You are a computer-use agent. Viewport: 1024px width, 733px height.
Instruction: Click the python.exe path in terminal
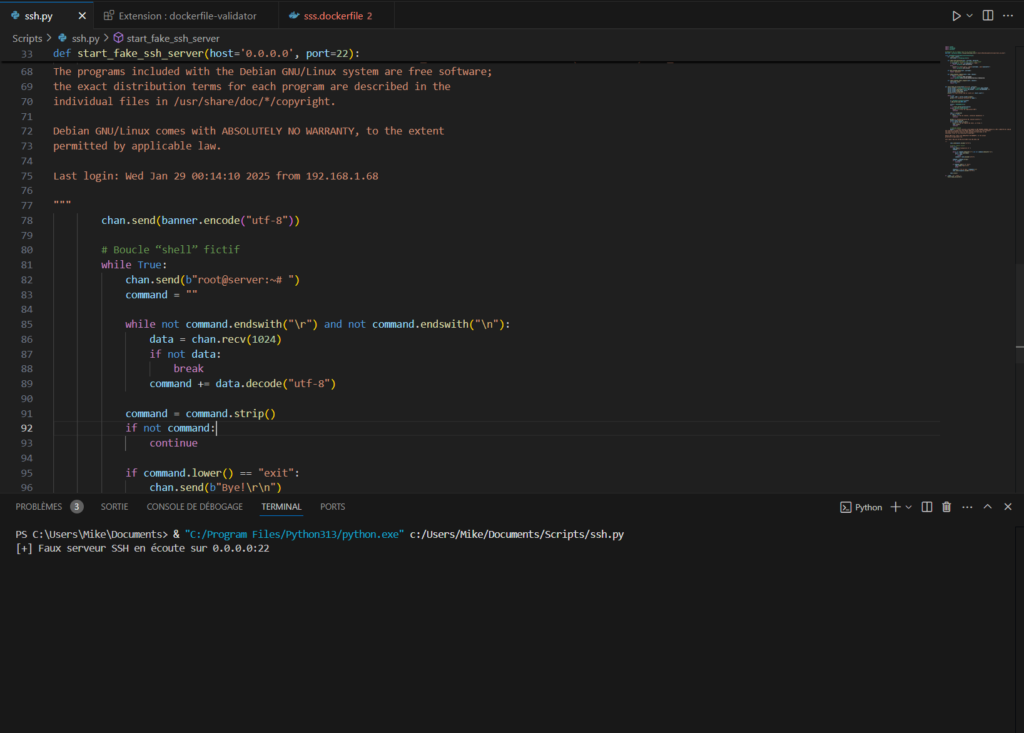[295, 534]
